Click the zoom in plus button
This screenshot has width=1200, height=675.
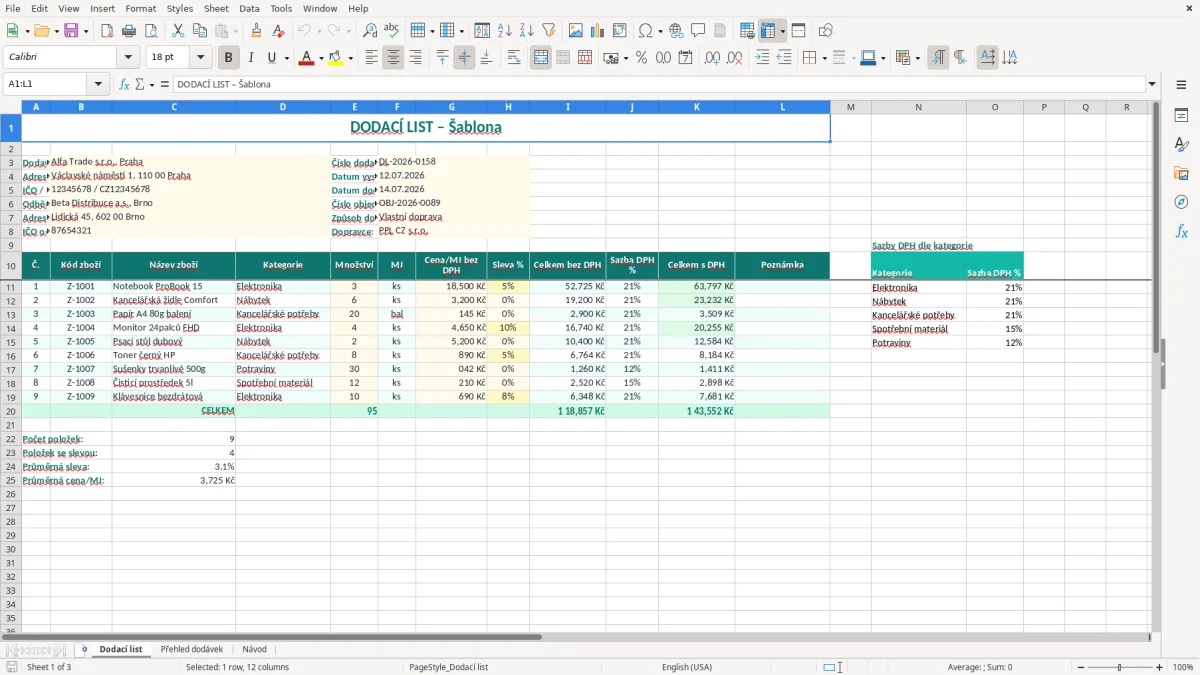1159,667
